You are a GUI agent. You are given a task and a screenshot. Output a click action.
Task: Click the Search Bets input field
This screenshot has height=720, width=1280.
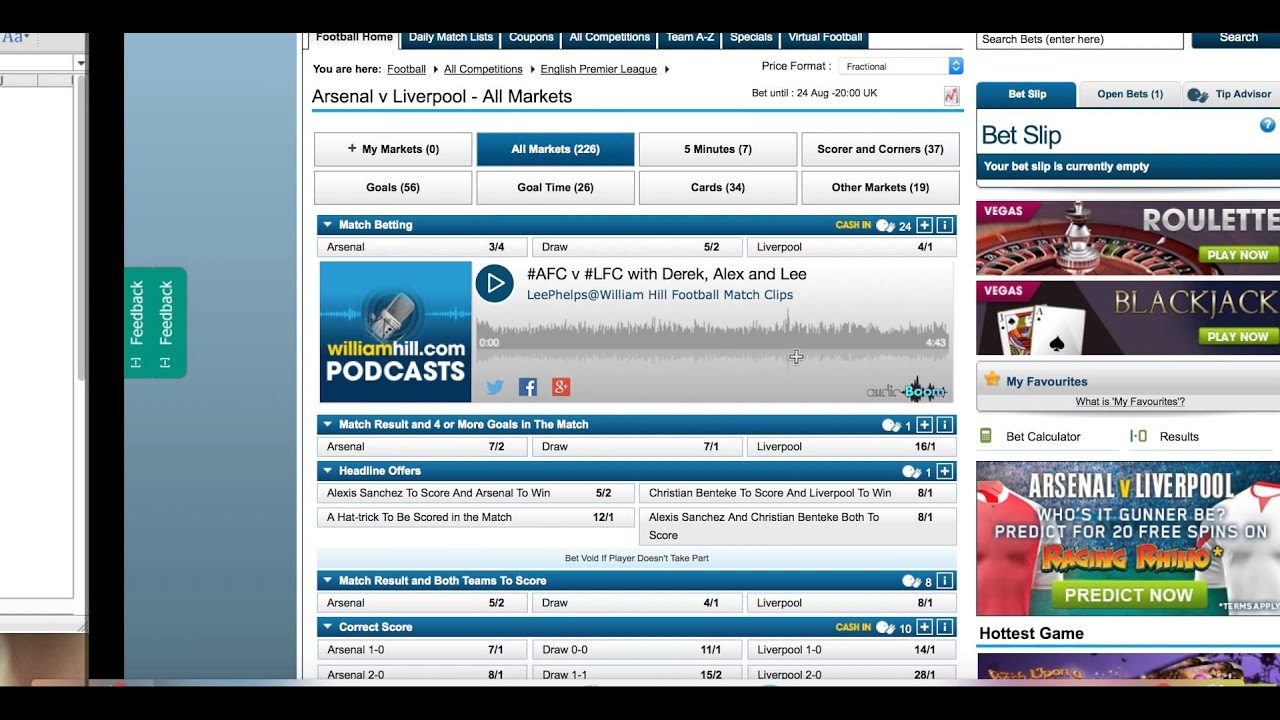[x=1080, y=39]
